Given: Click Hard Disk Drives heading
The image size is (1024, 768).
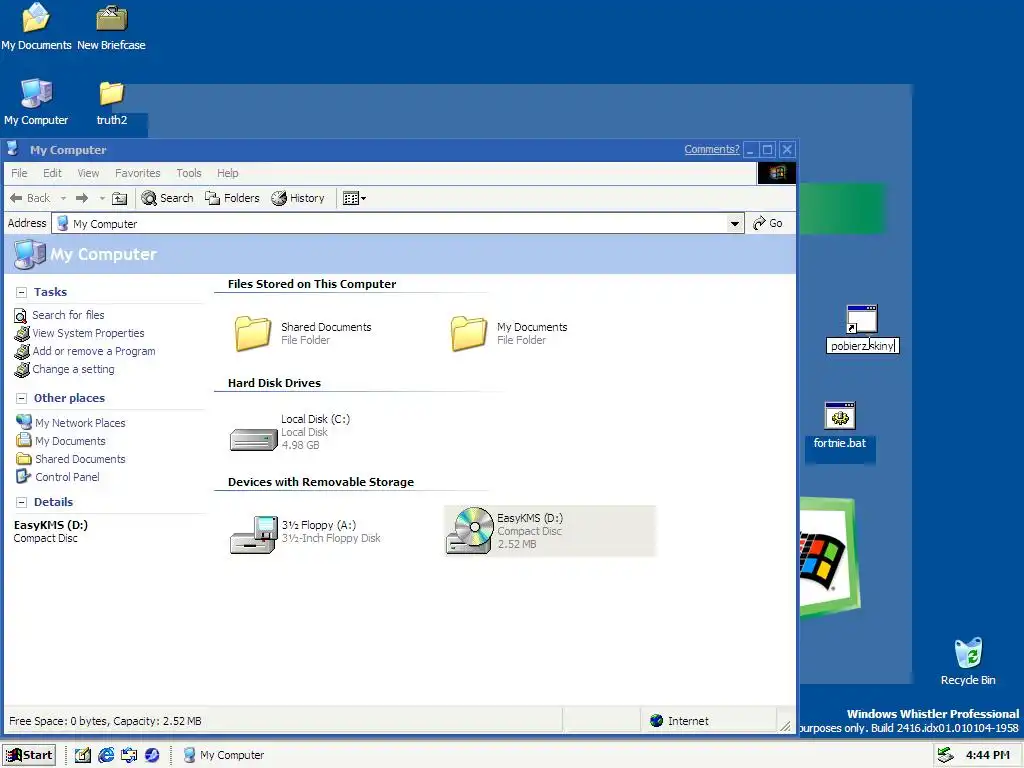Looking at the screenshot, I should 274,383.
